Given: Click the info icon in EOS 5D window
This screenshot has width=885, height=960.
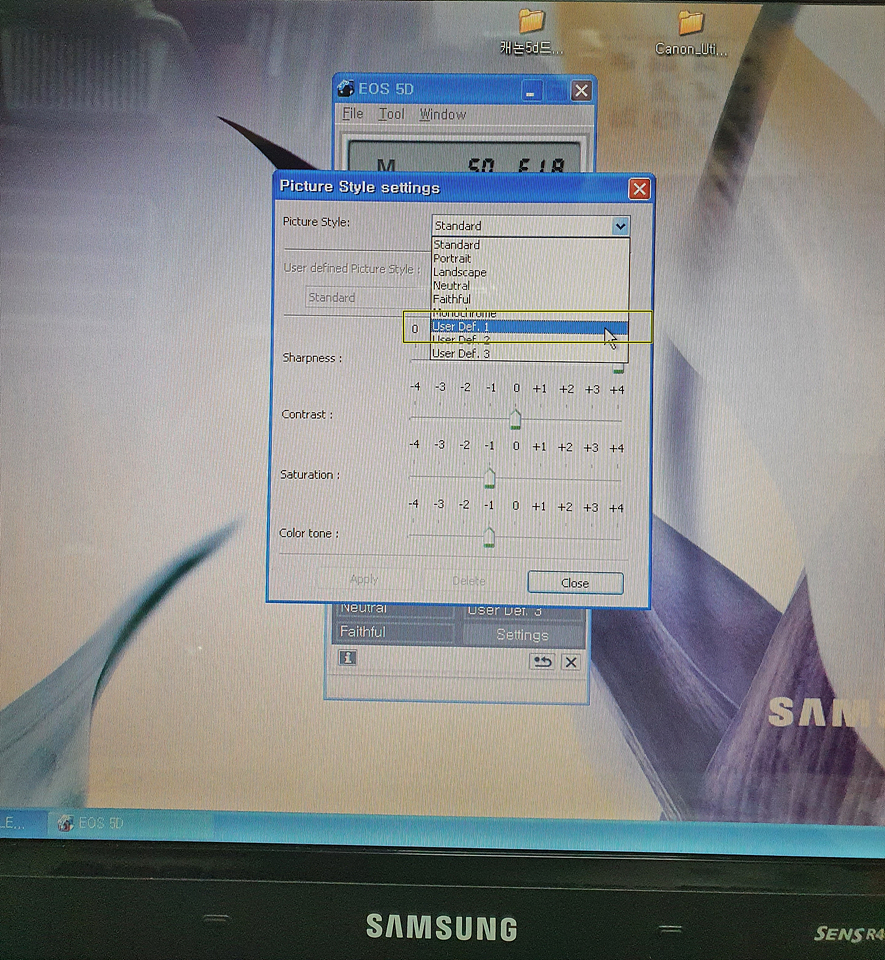Looking at the screenshot, I should pos(348,658).
